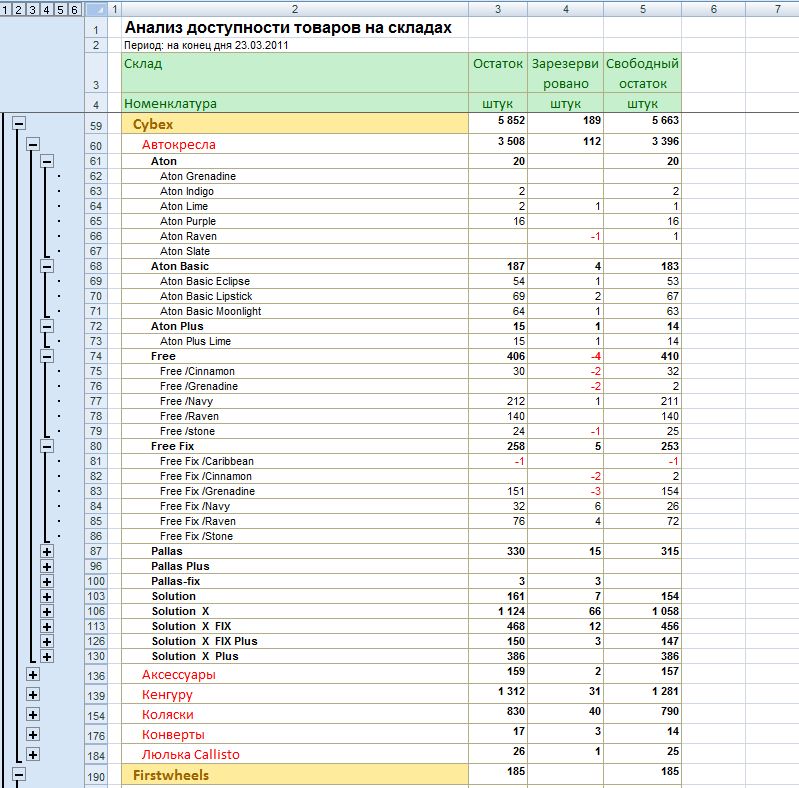The width and height of the screenshot is (799, 788).
Task: Select row 59 header
Action: click(96, 126)
